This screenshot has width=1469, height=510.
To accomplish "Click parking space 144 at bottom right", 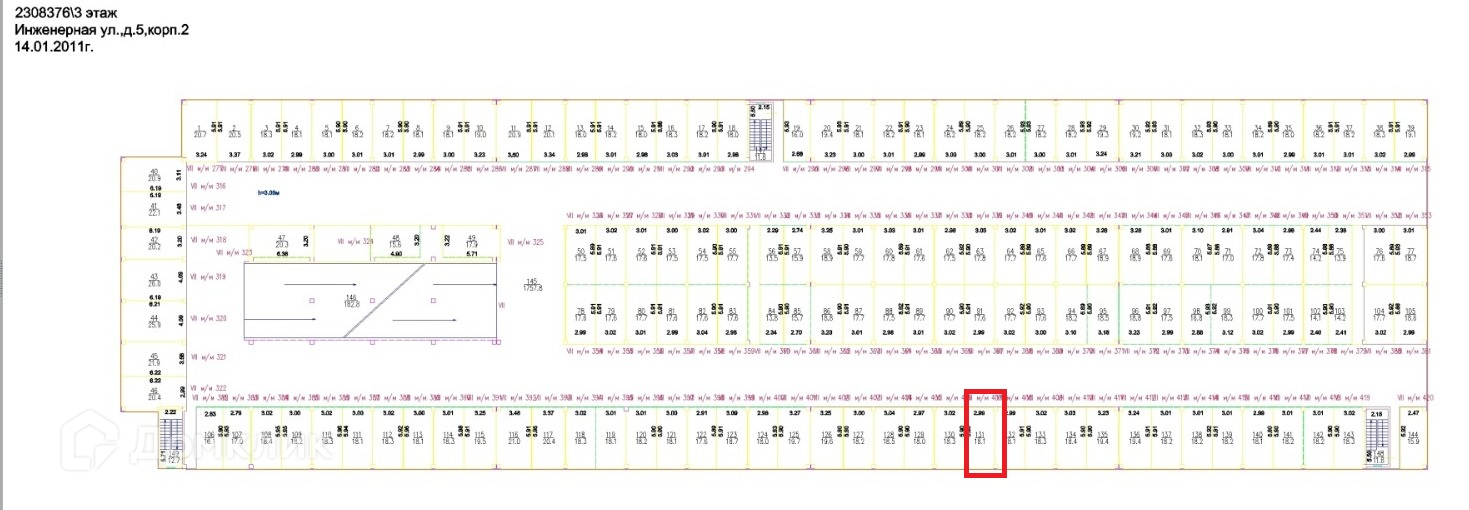I will [x=1413, y=437].
